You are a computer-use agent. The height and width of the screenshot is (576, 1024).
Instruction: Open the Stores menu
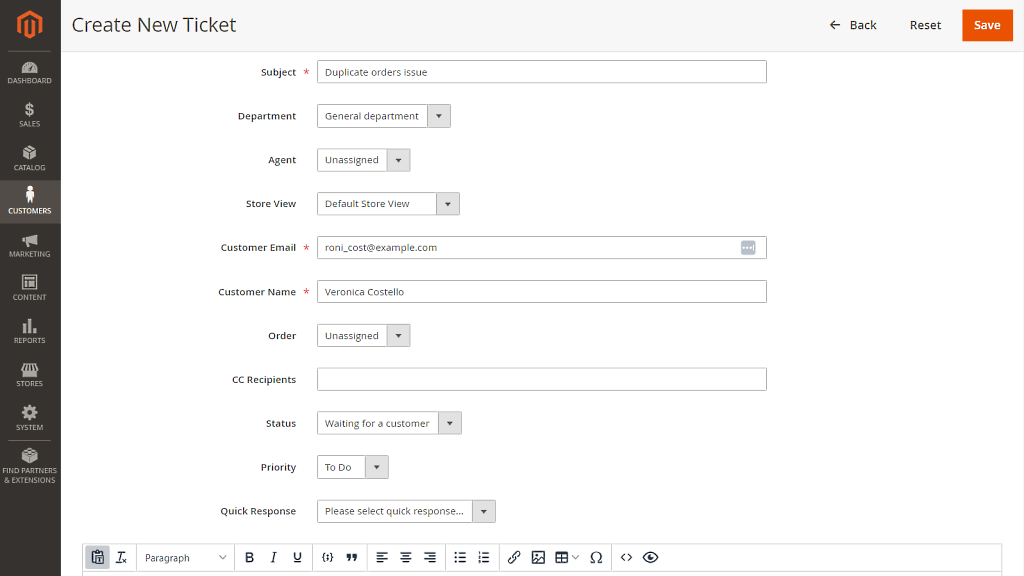point(29,375)
